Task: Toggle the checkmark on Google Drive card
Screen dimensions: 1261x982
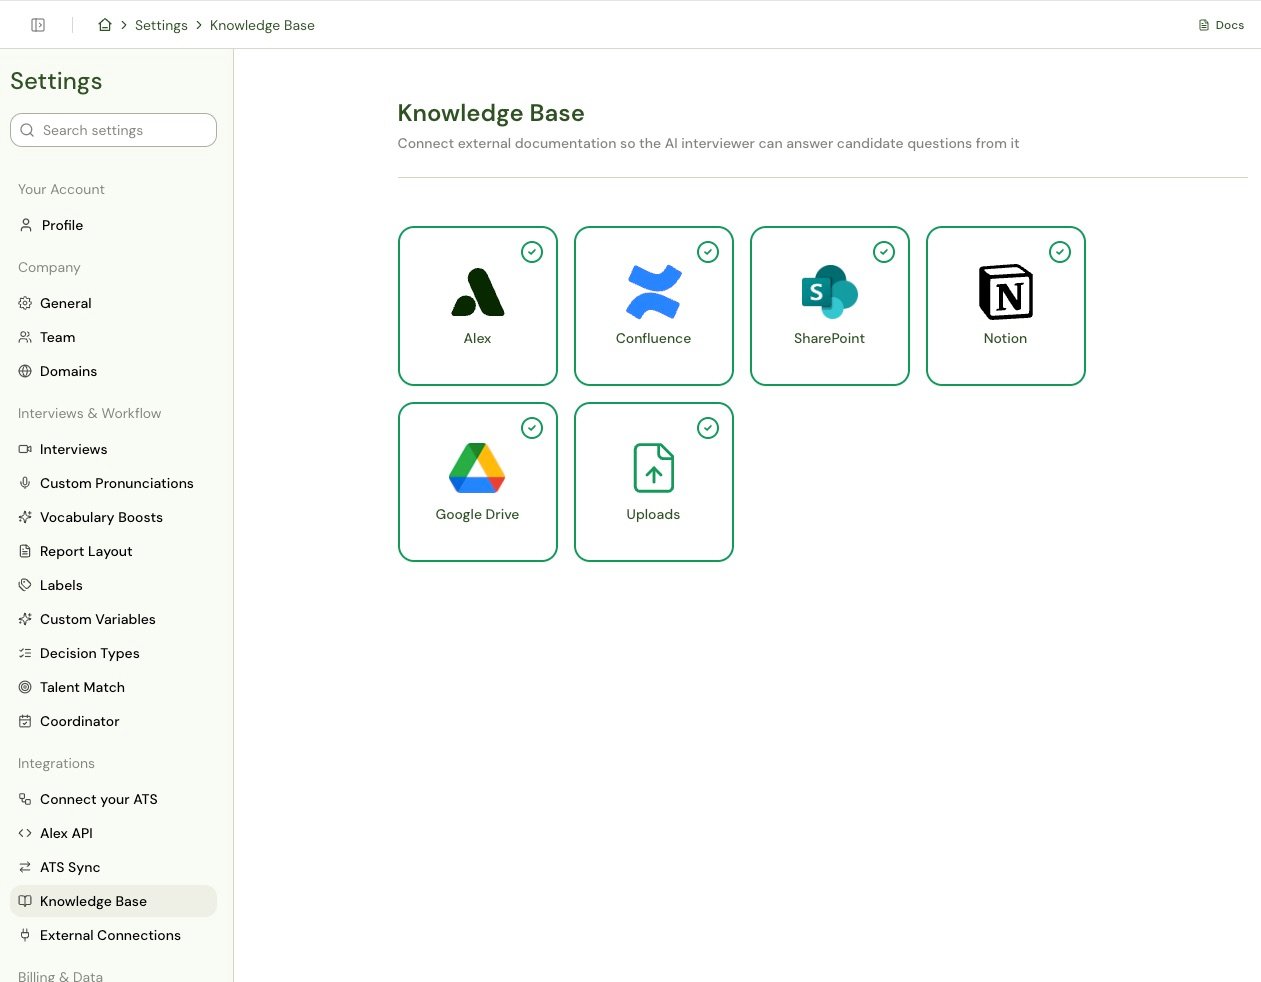Action: (x=532, y=428)
